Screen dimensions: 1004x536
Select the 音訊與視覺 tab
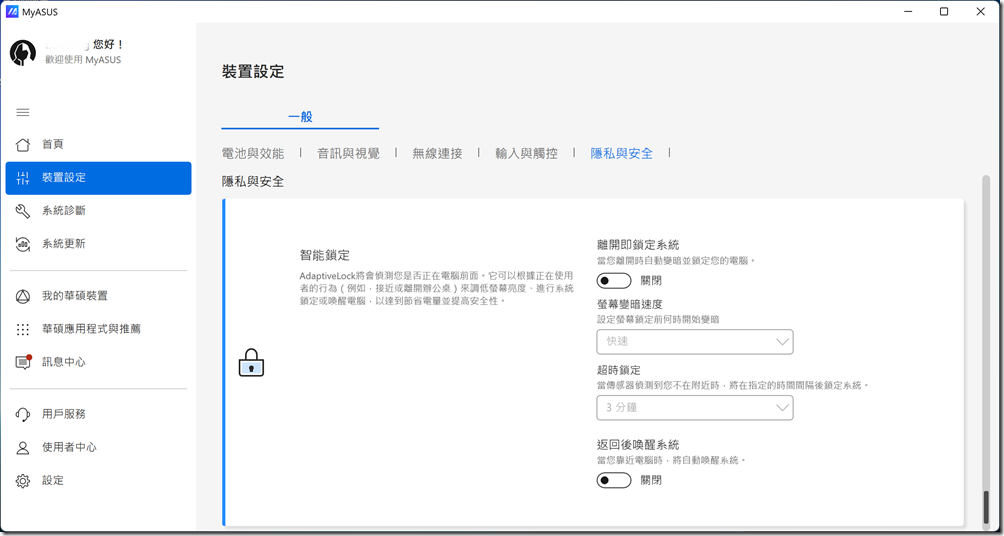(x=348, y=153)
